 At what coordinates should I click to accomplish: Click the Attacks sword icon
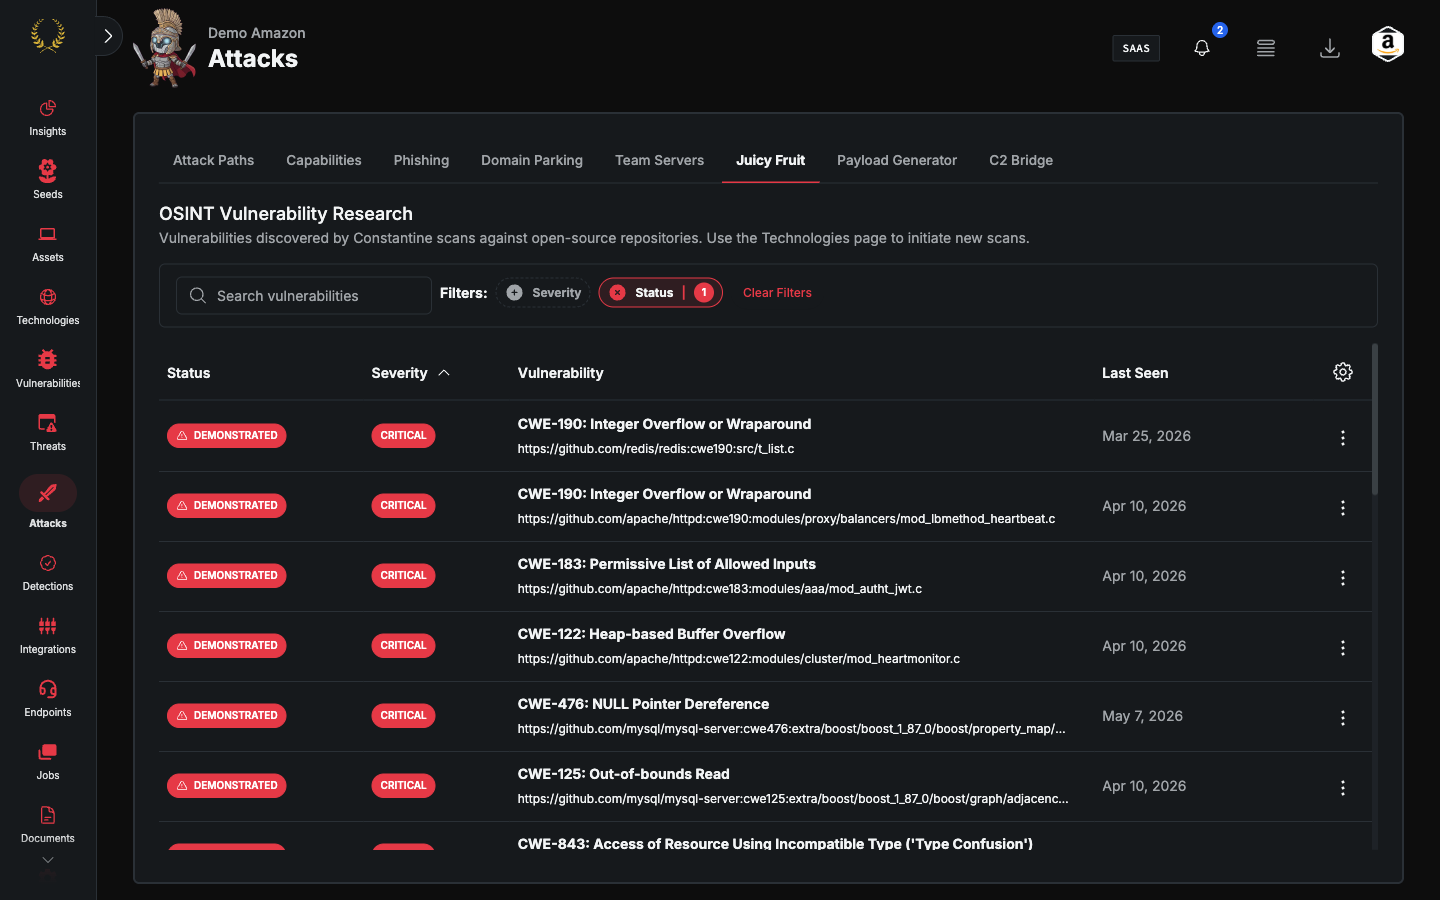point(48,493)
